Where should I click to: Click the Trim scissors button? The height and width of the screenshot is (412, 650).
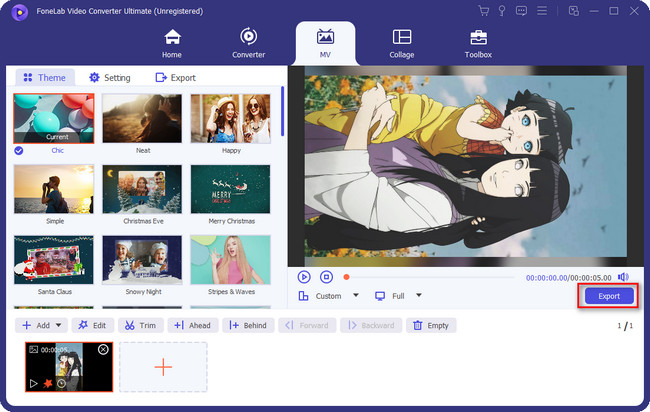141,325
